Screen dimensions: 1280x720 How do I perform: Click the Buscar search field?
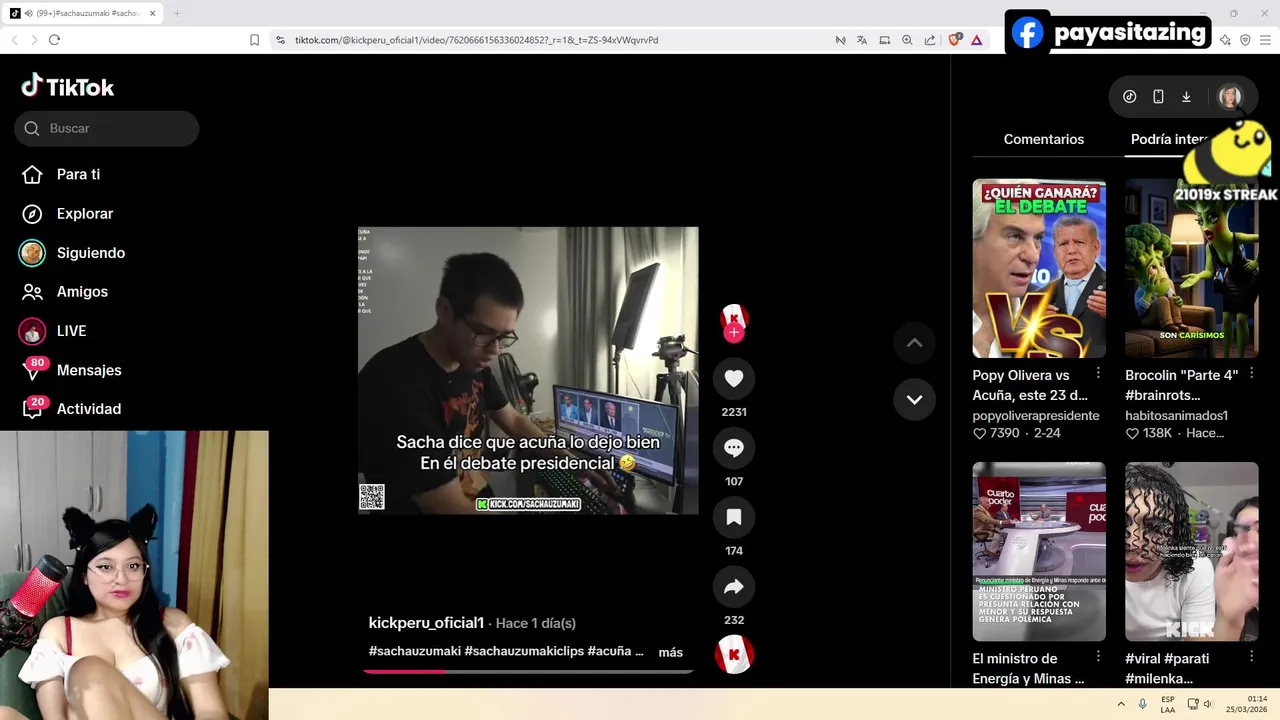[107, 128]
